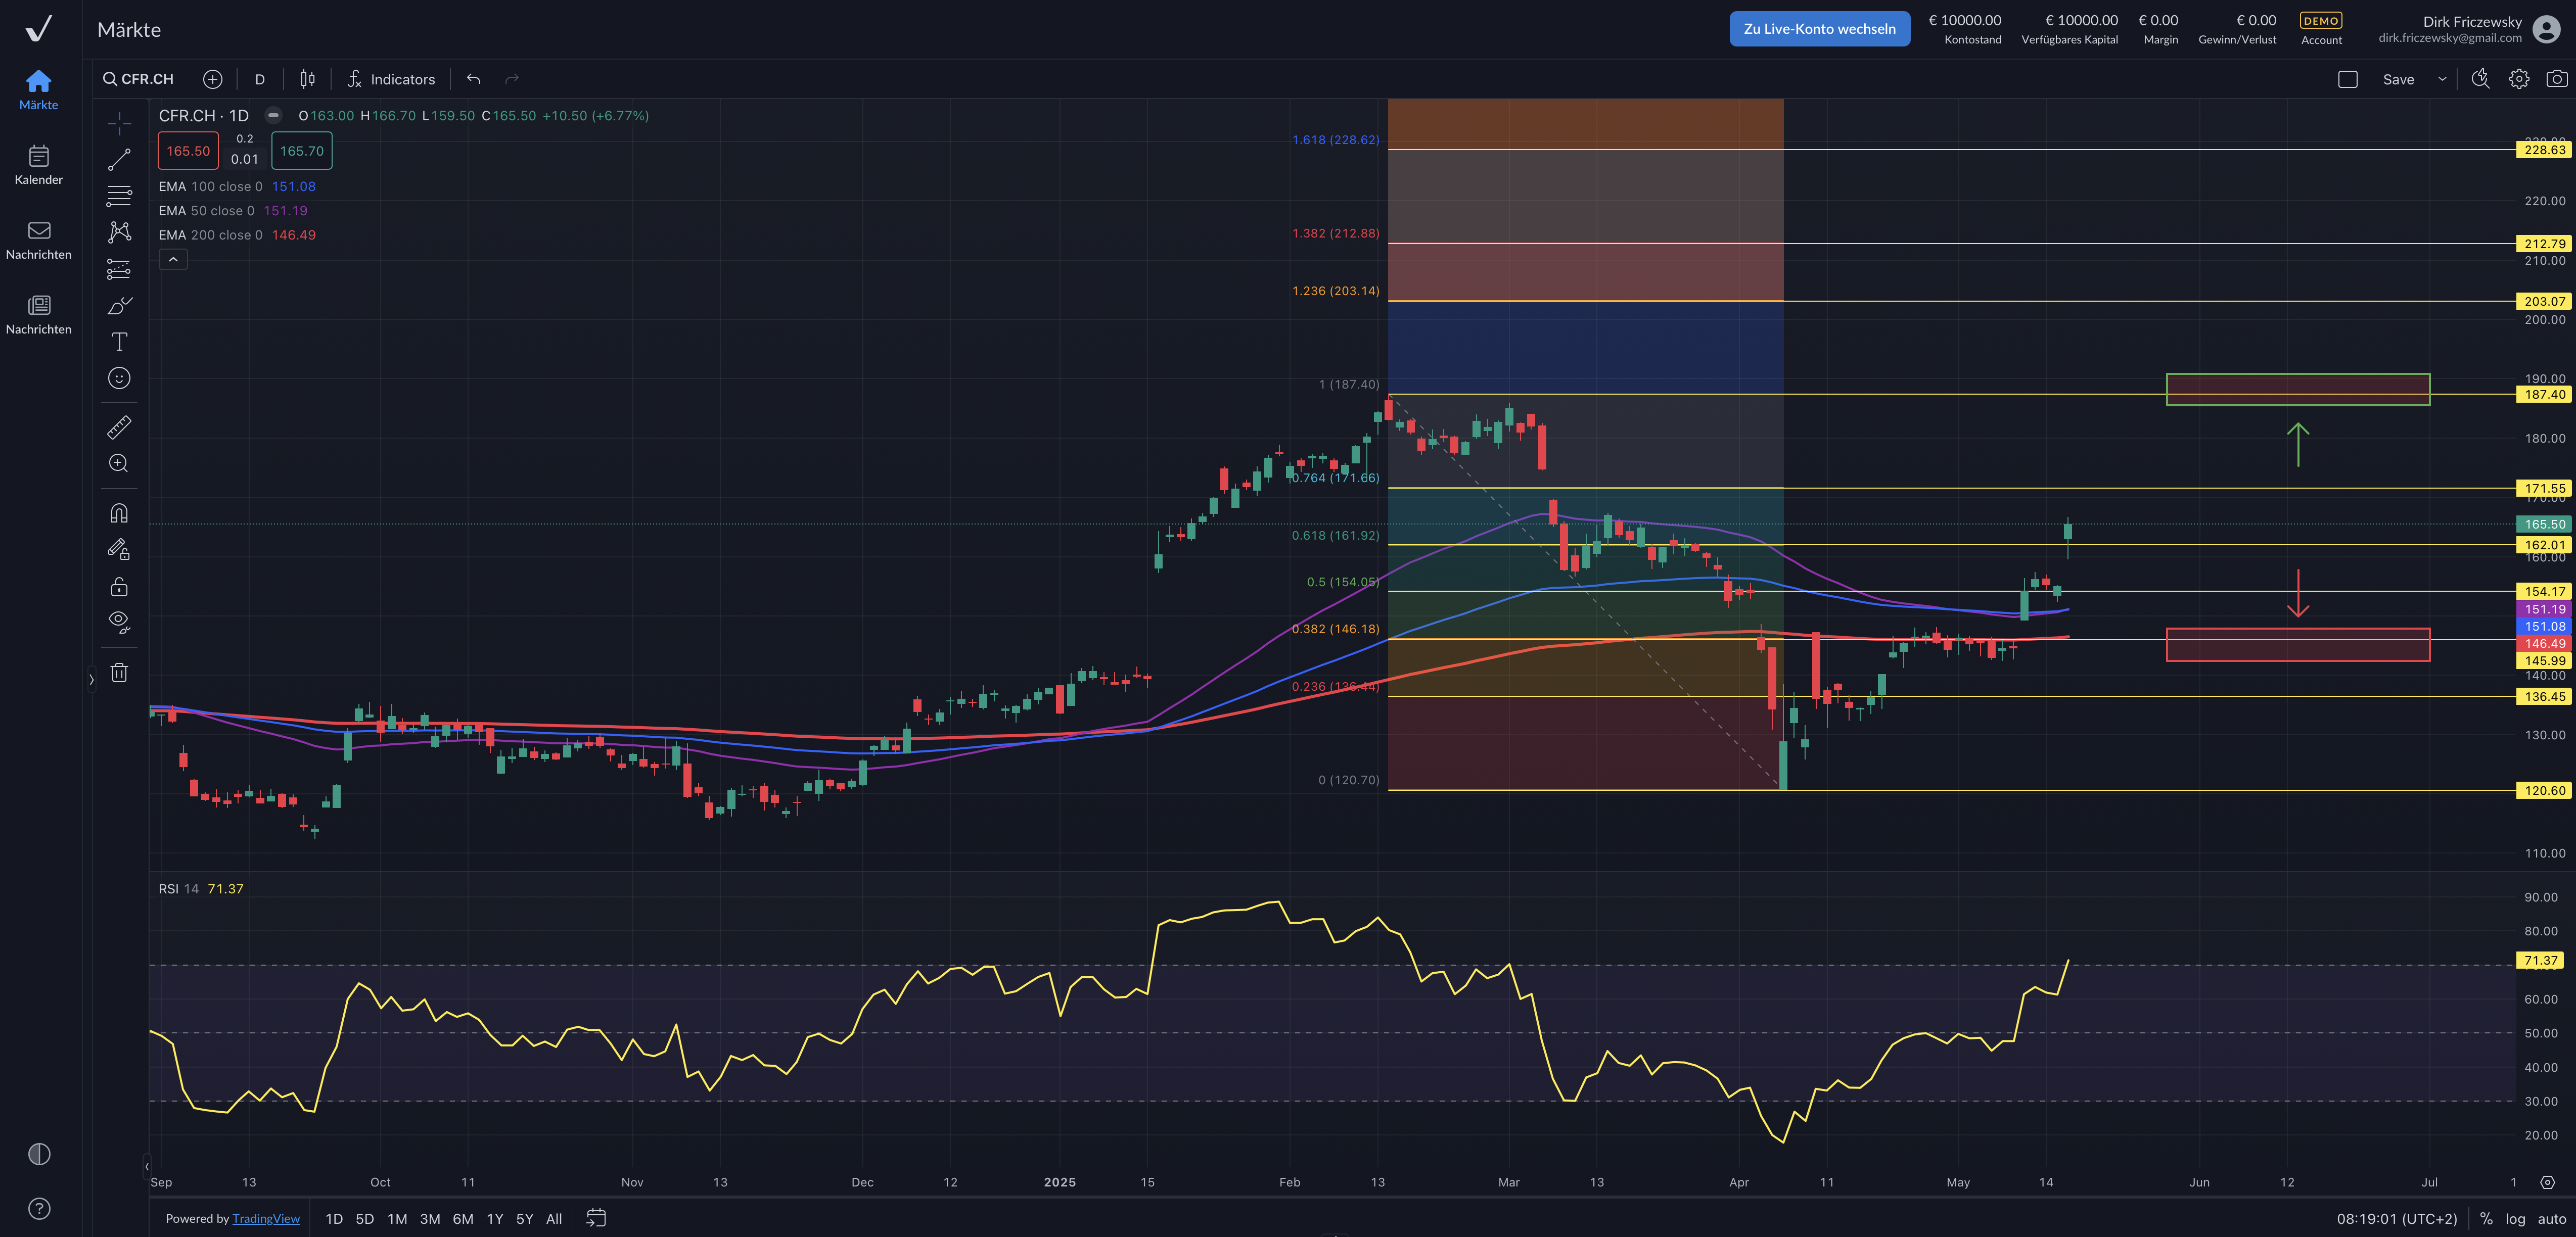This screenshot has width=2576, height=1237.
Task: Take a chart snapshot with camera icon
Action: (2556, 79)
